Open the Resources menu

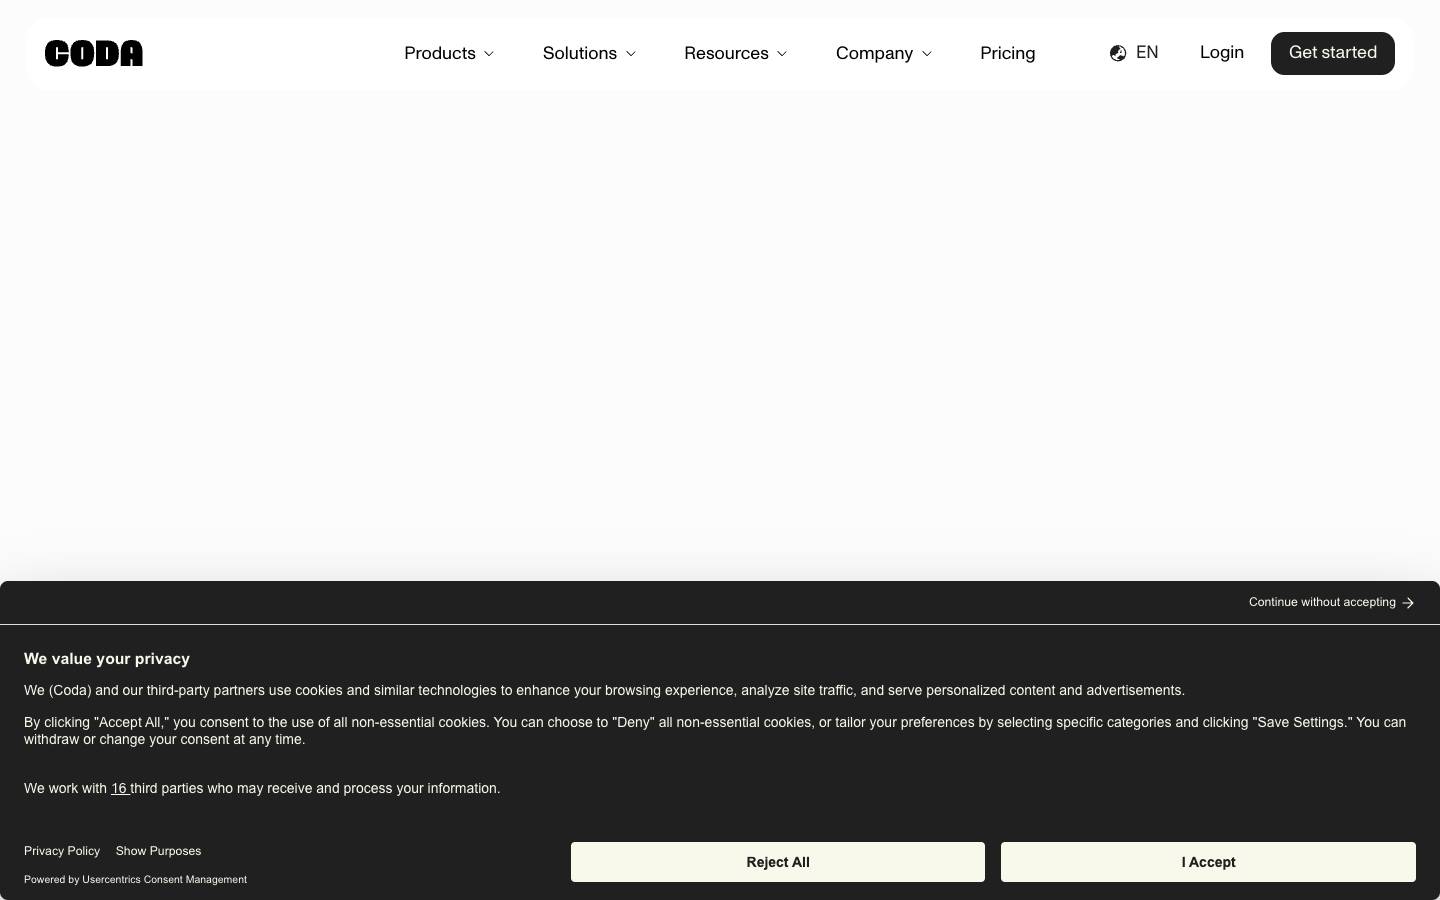(x=736, y=53)
